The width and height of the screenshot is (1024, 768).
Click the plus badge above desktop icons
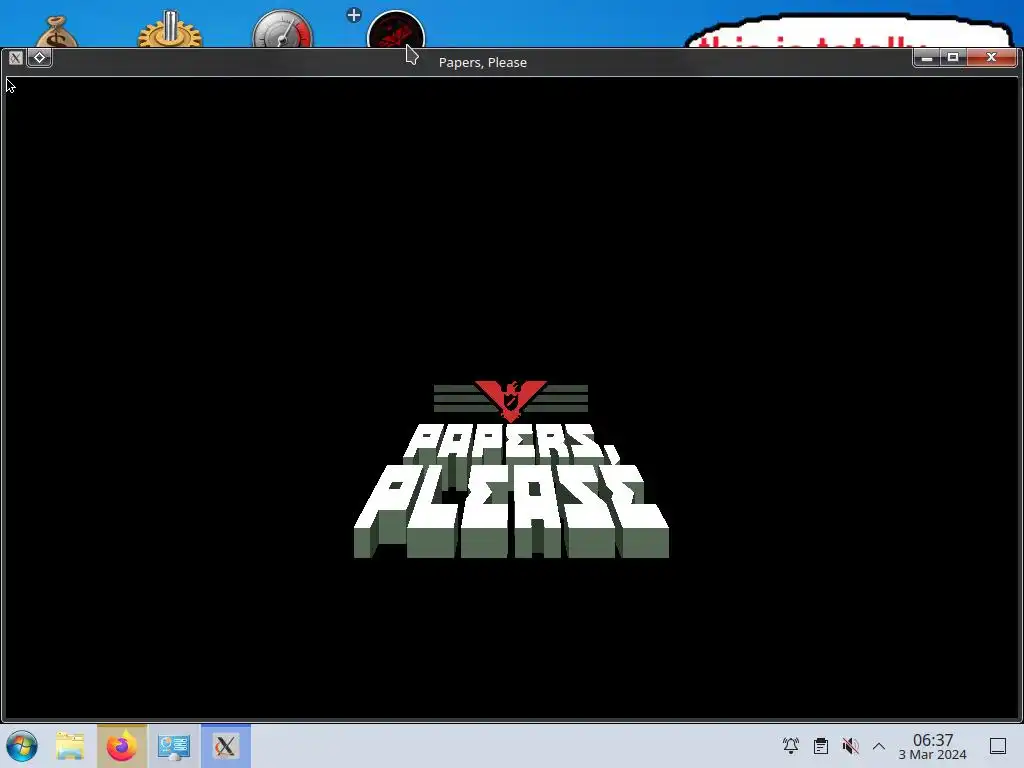point(353,15)
